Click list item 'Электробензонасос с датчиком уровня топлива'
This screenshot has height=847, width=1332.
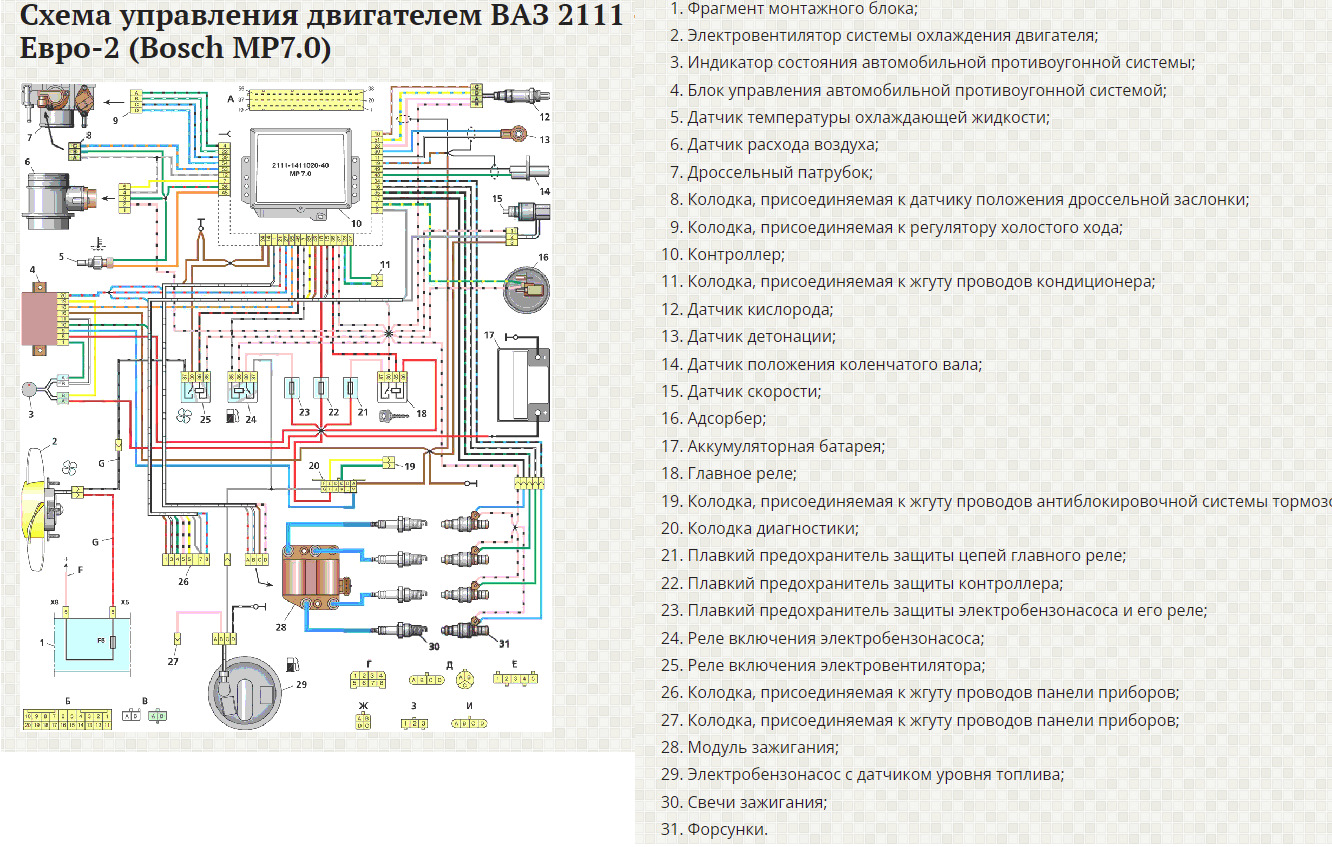tap(876, 774)
